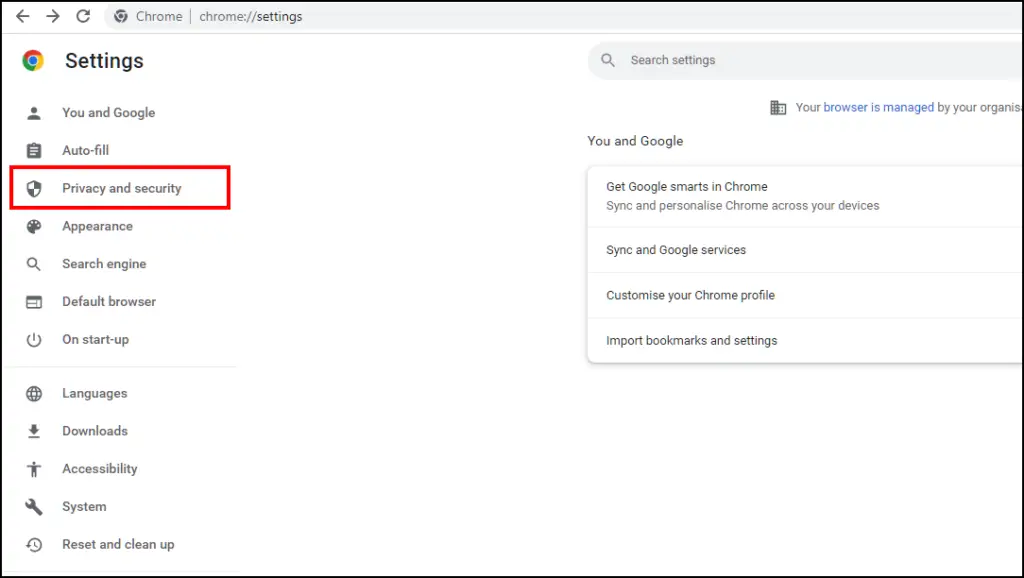Open Get Google smarts in Chrome row
The height and width of the screenshot is (578, 1024).
click(805, 197)
